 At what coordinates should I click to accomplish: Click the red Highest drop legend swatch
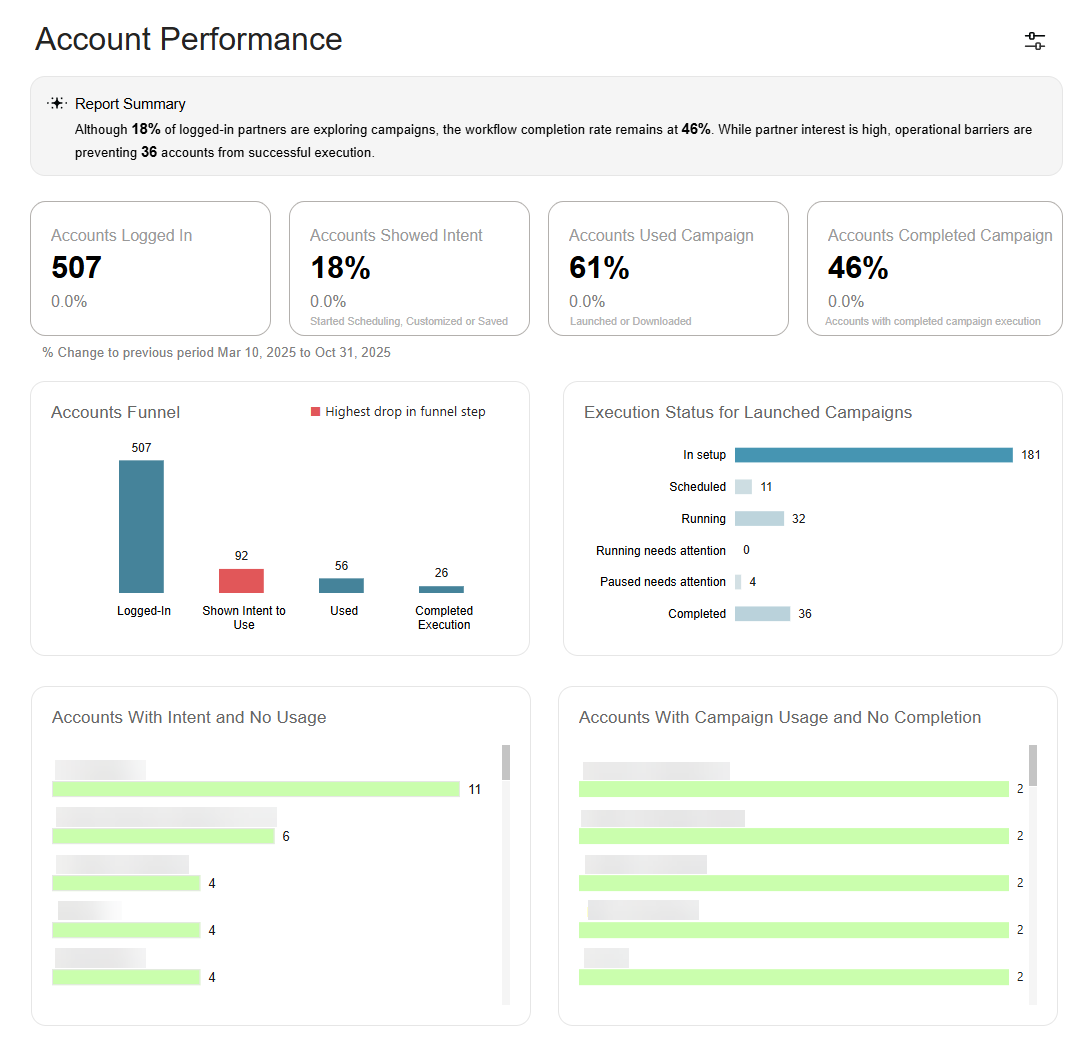click(x=315, y=412)
